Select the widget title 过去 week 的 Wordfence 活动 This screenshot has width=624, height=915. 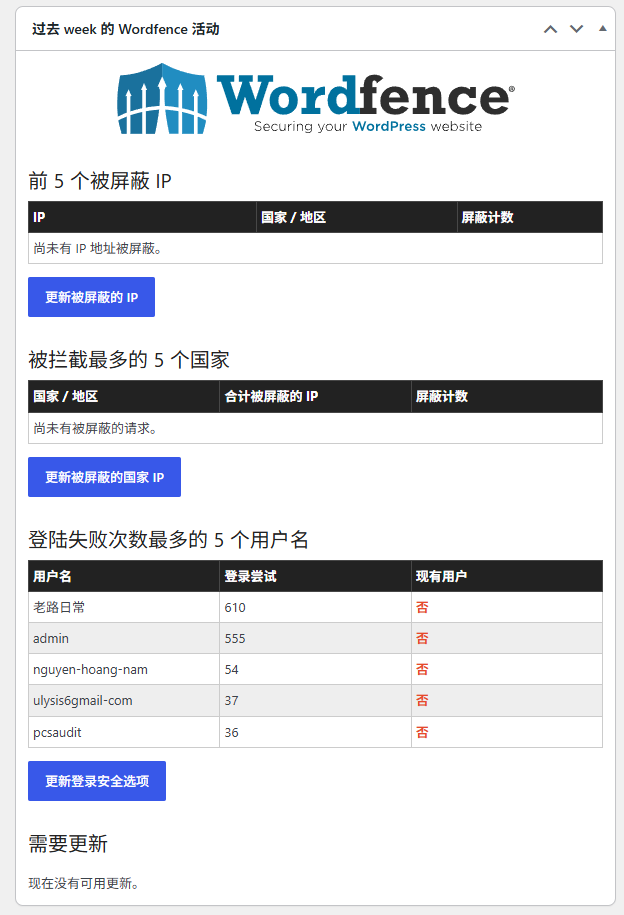point(126,29)
